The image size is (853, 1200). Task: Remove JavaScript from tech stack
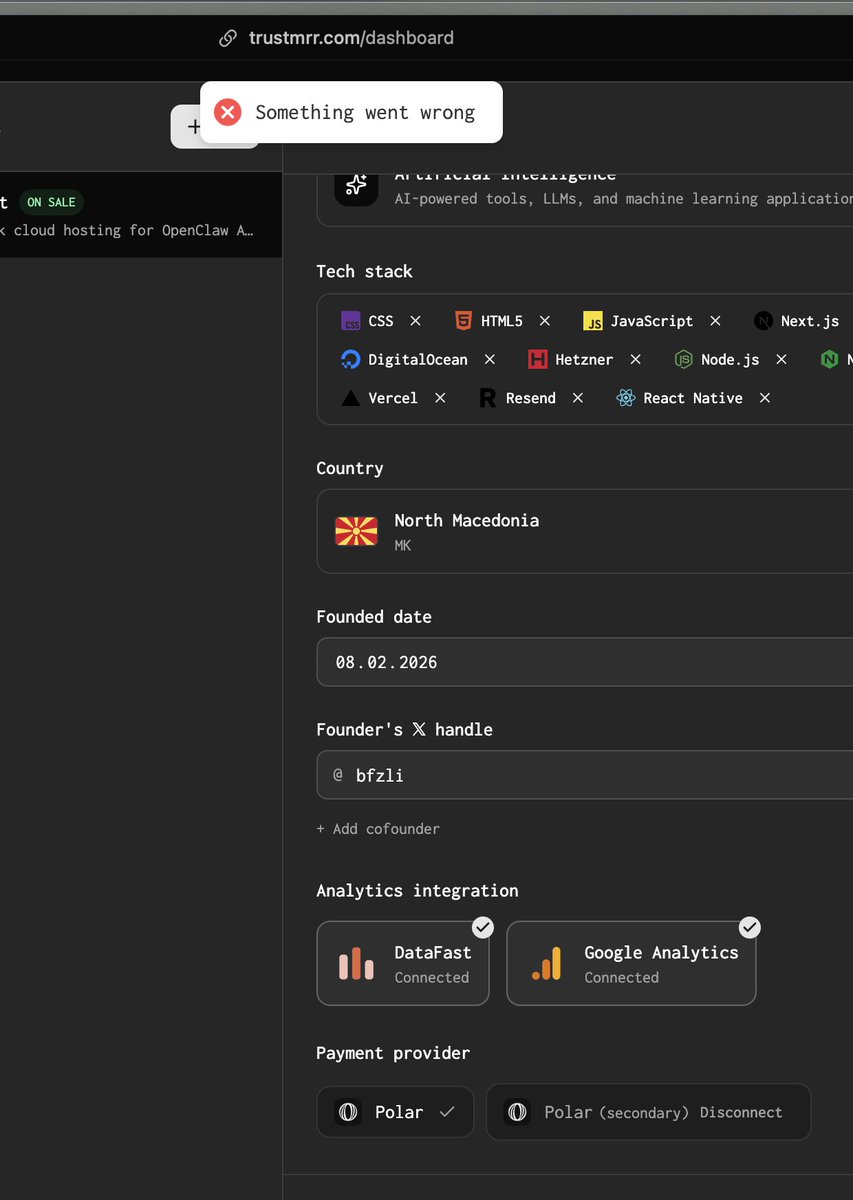[x=715, y=321]
